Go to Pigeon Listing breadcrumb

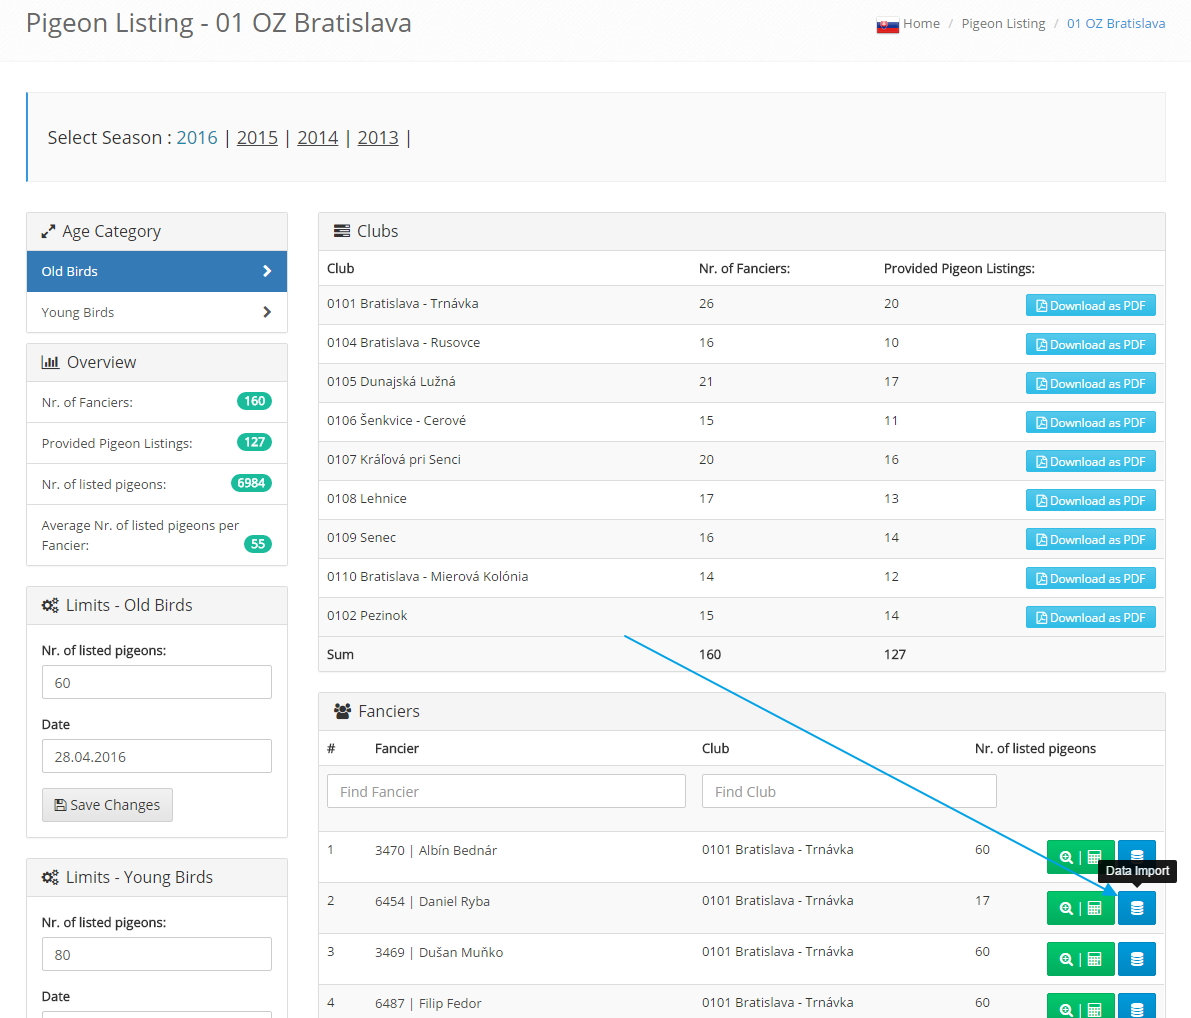click(x=1003, y=24)
